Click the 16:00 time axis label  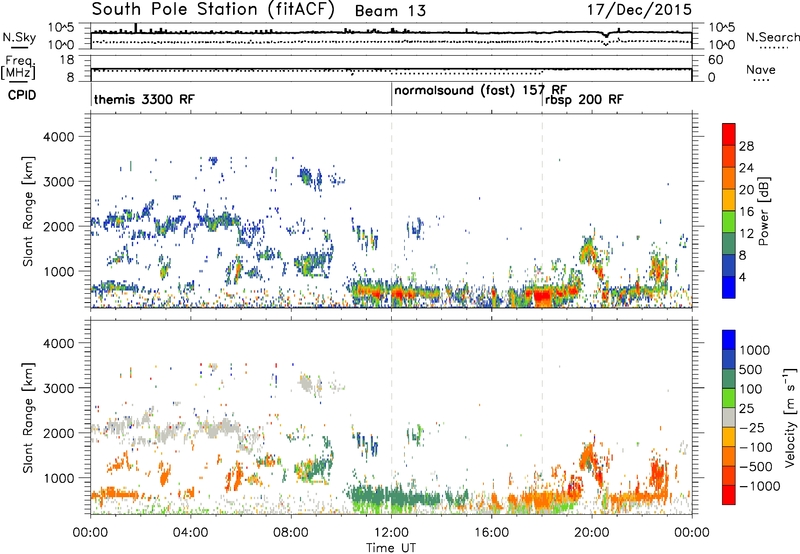click(491, 533)
